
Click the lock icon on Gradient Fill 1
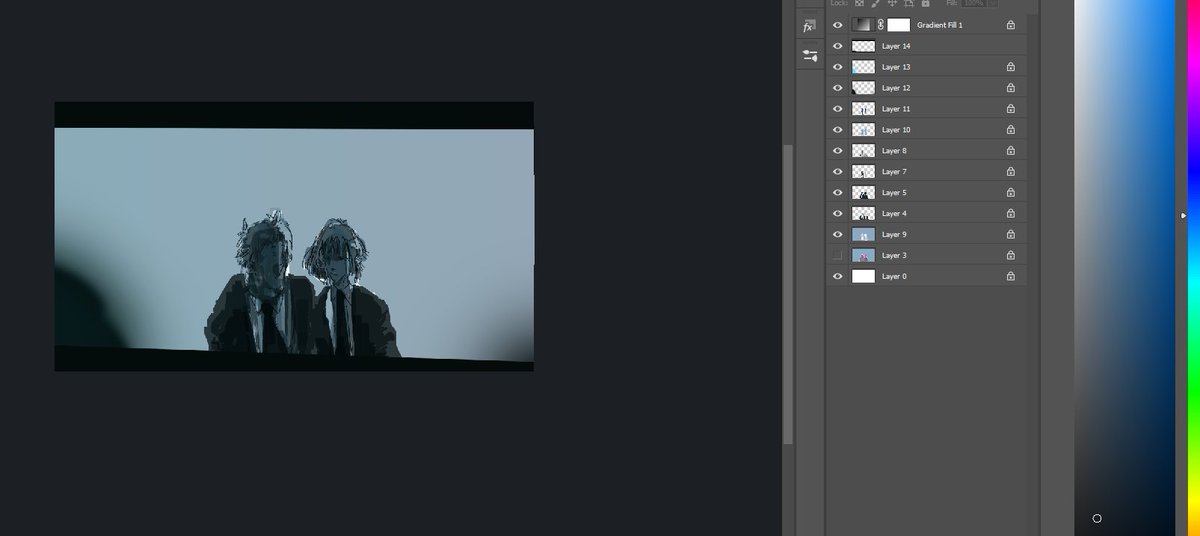(x=1011, y=25)
